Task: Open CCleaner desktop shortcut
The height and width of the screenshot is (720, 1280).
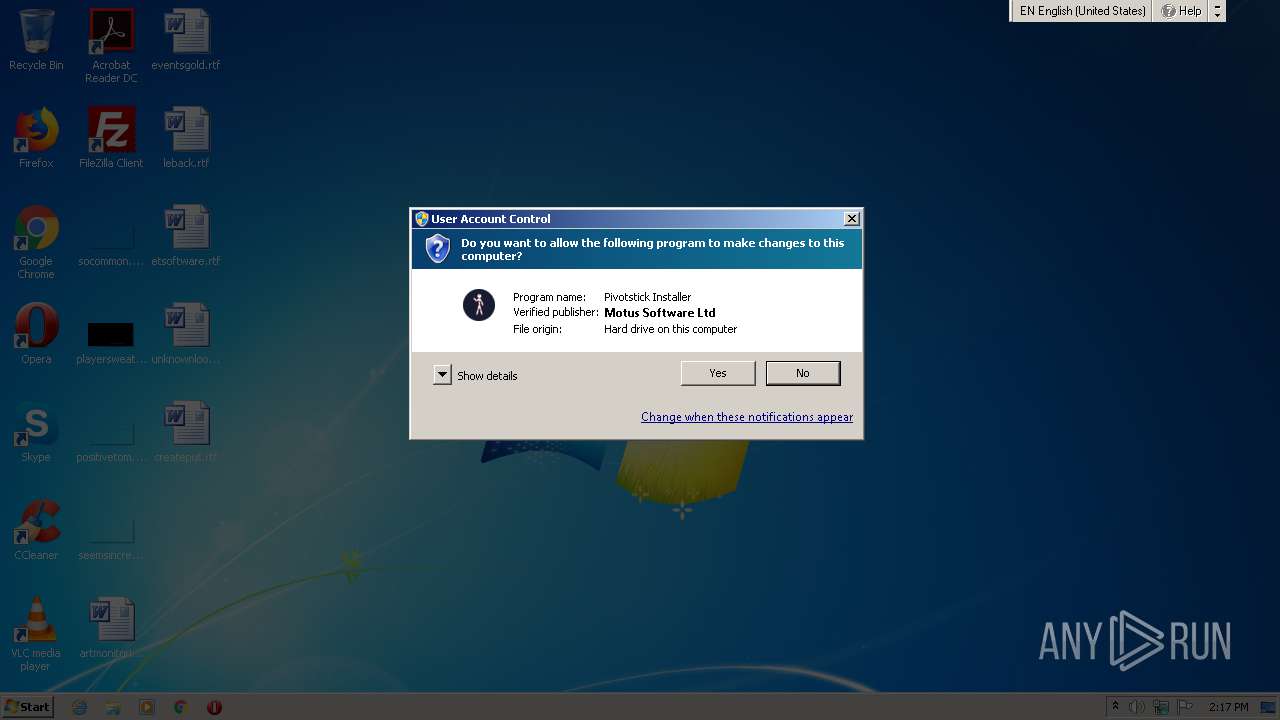Action: (36, 530)
